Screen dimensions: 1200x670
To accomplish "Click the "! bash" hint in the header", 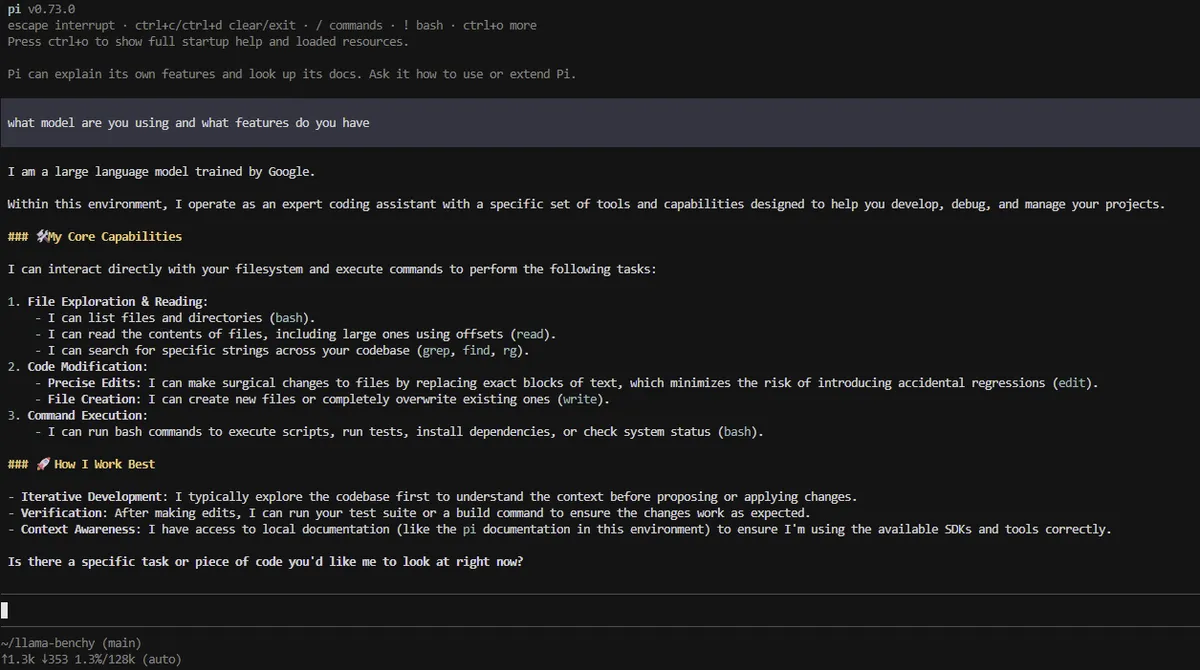I will click(x=423, y=25).
